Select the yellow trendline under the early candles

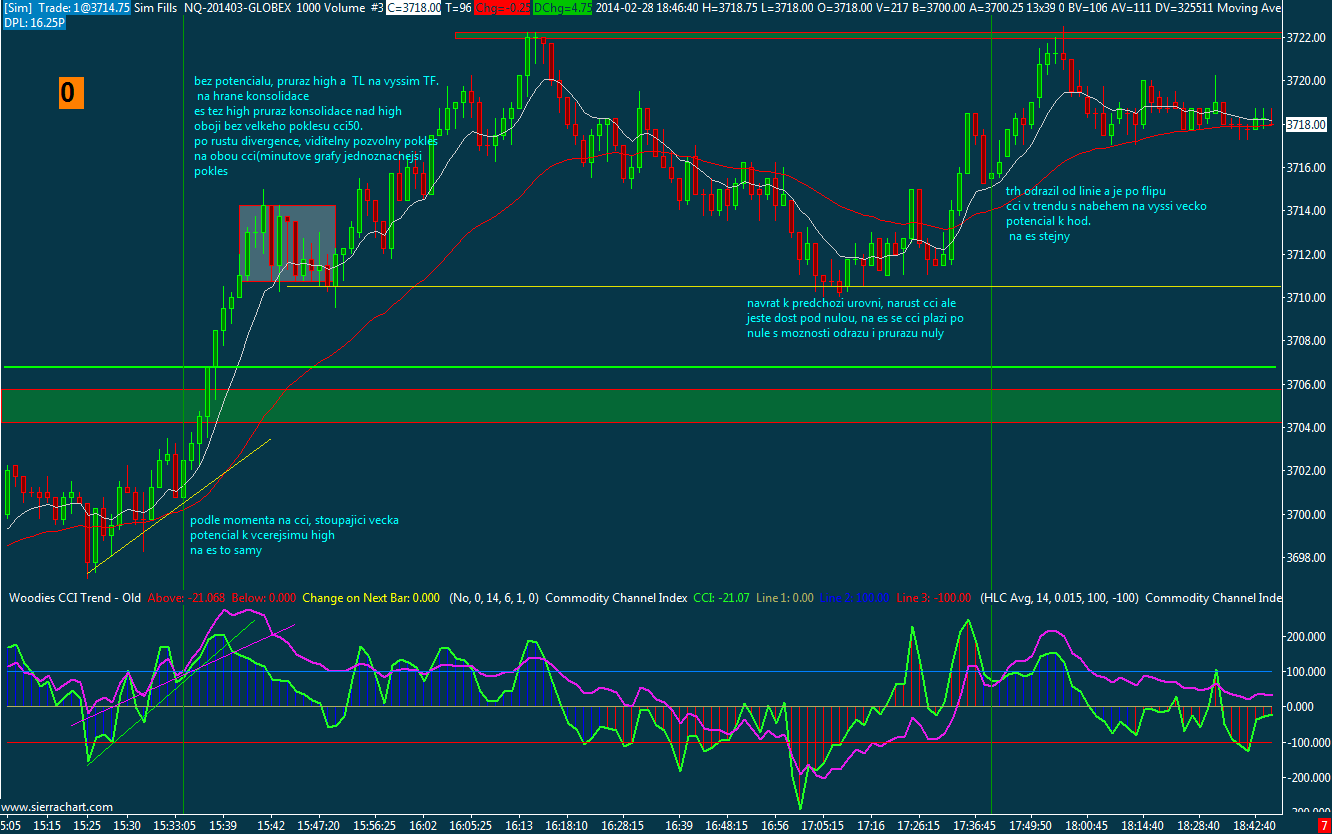[x=180, y=505]
